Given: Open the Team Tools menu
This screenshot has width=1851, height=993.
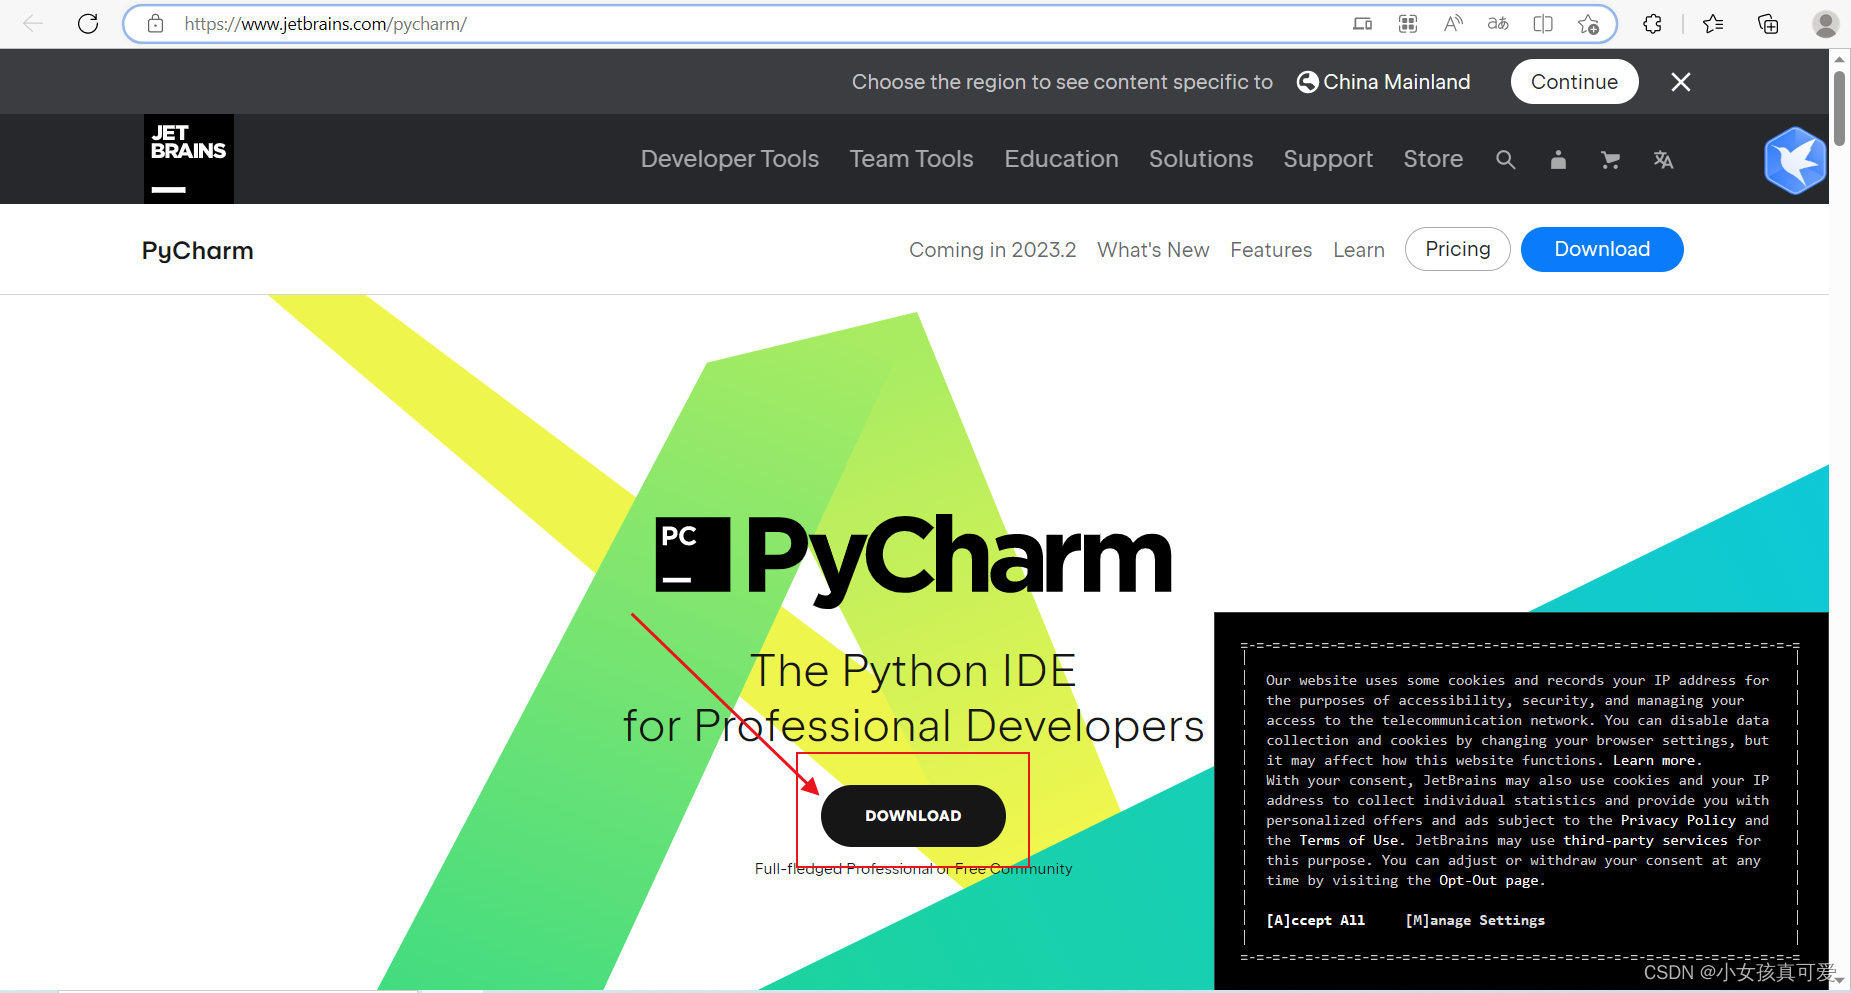Looking at the screenshot, I should (x=911, y=159).
